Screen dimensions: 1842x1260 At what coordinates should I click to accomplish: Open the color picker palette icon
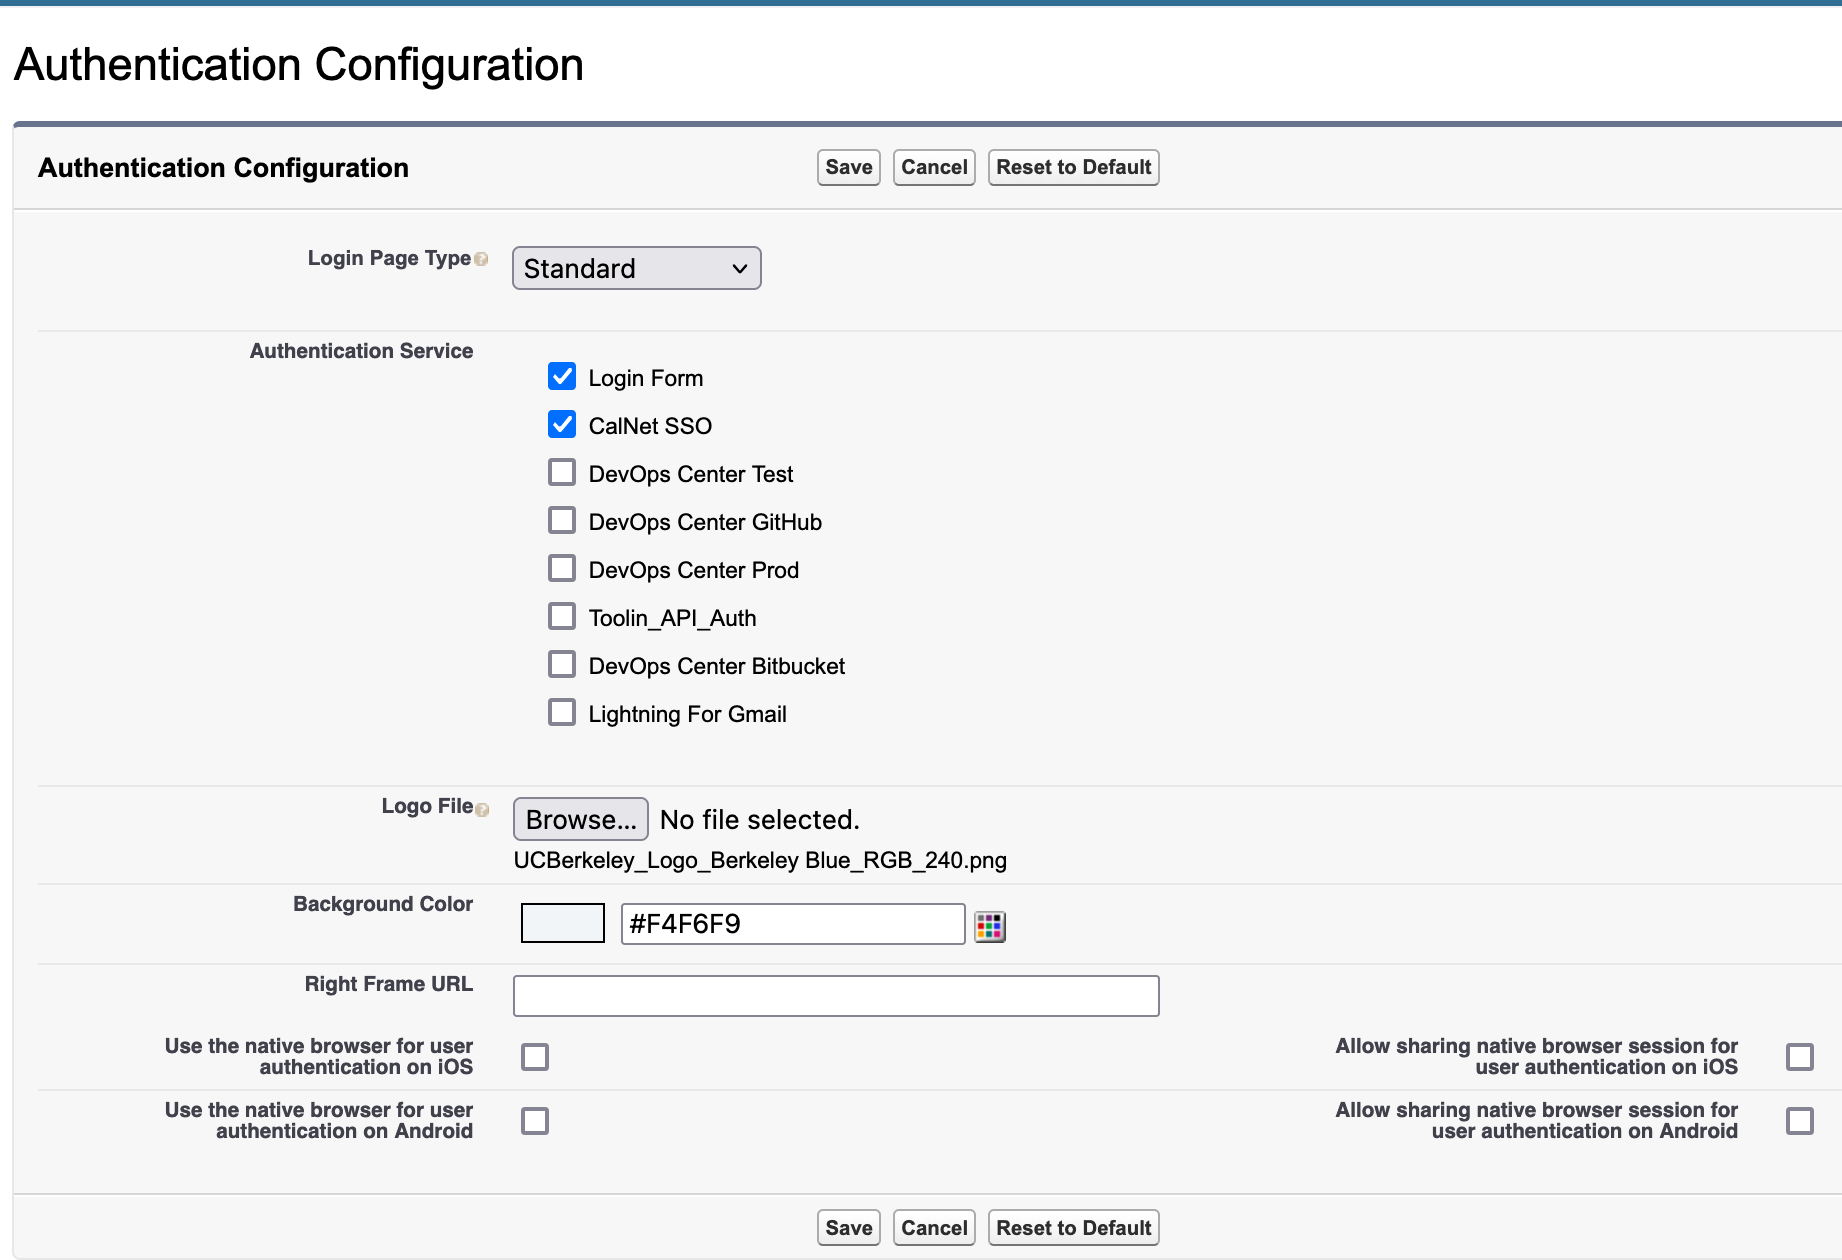(x=991, y=927)
